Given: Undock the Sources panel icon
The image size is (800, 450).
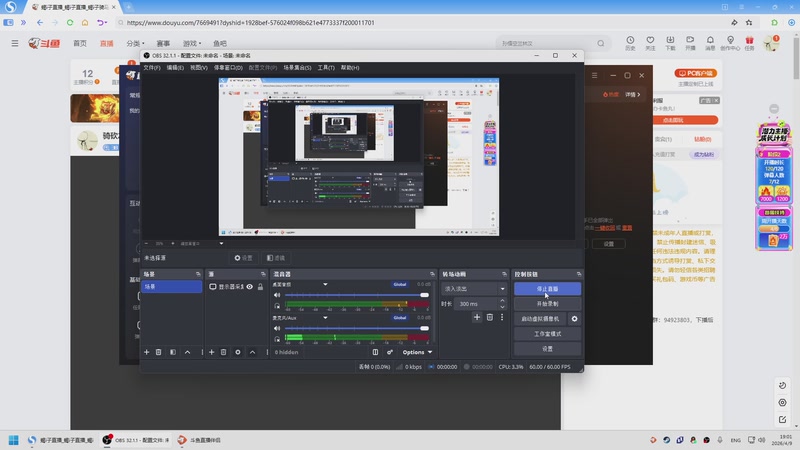Looking at the screenshot, I should [263, 274].
